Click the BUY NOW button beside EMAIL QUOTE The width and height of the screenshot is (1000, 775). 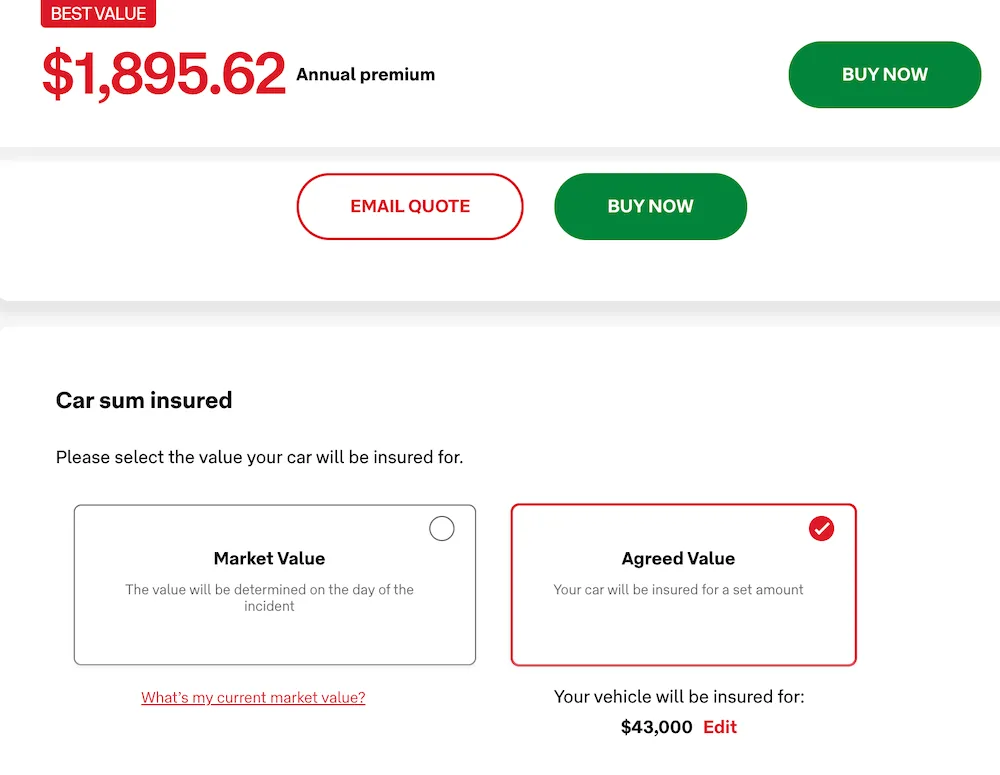(650, 207)
